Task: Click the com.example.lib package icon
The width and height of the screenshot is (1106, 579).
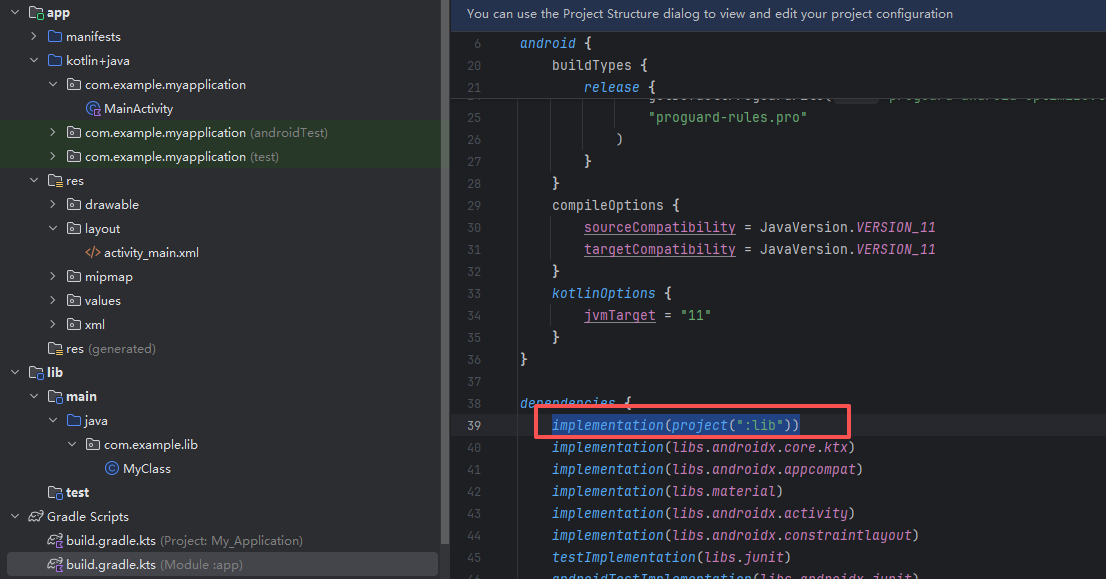Action: (x=92, y=444)
